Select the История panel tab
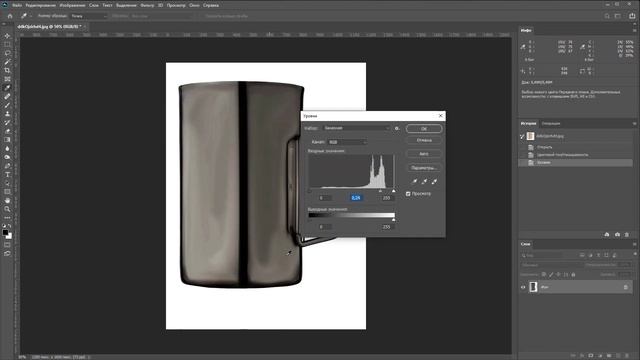 (529, 123)
